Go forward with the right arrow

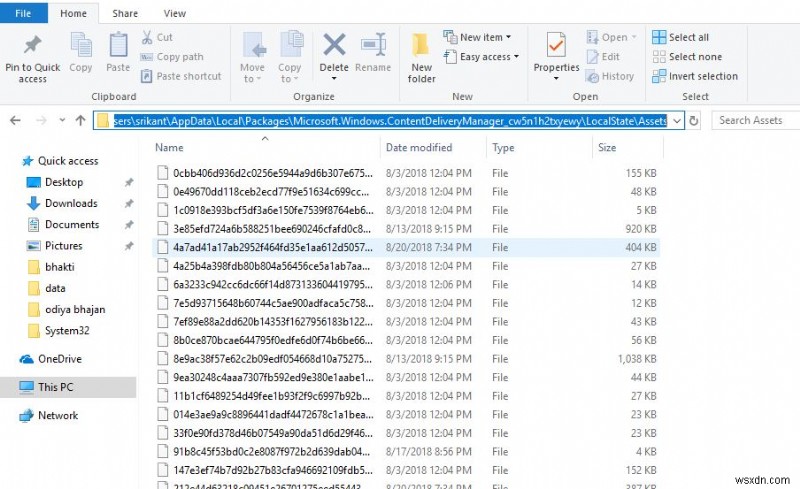(41, 120)
